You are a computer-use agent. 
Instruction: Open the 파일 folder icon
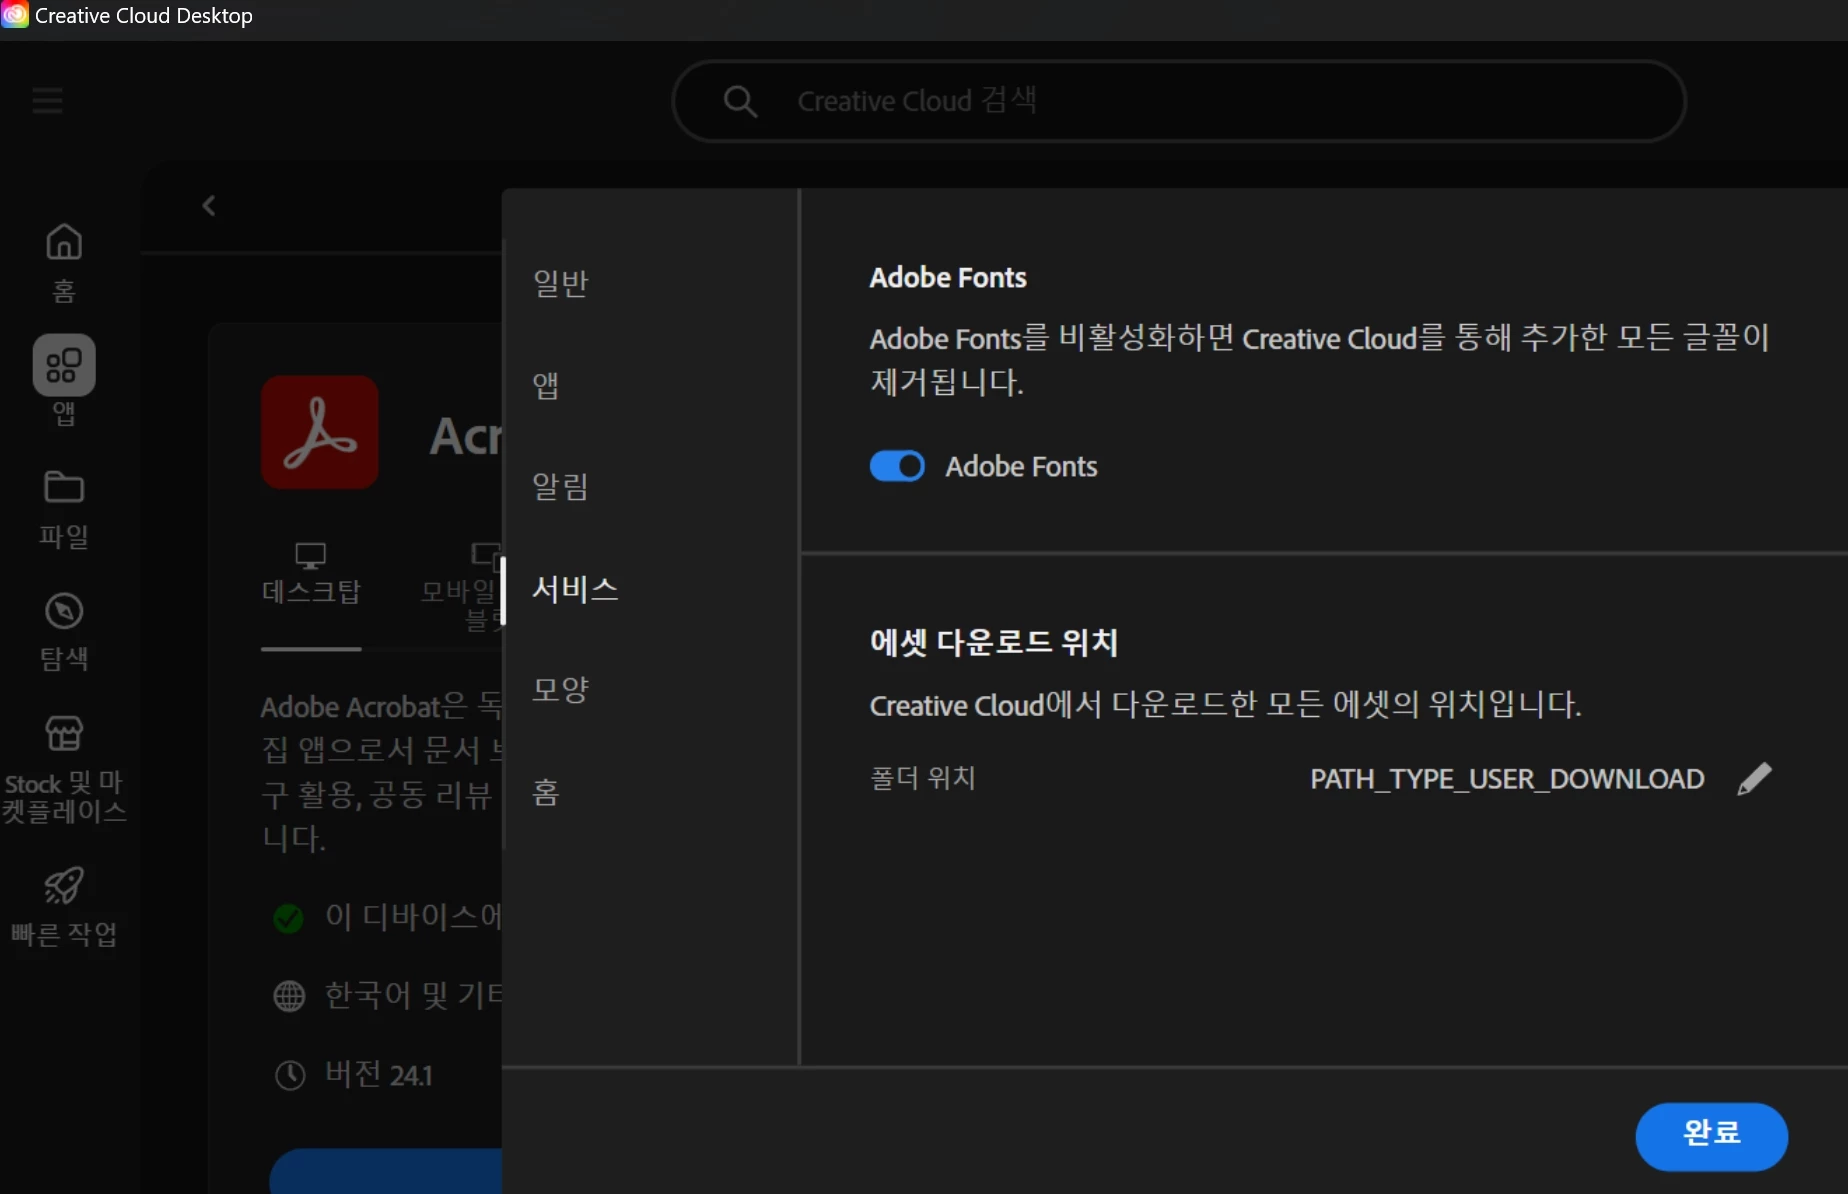click(64, 487)
